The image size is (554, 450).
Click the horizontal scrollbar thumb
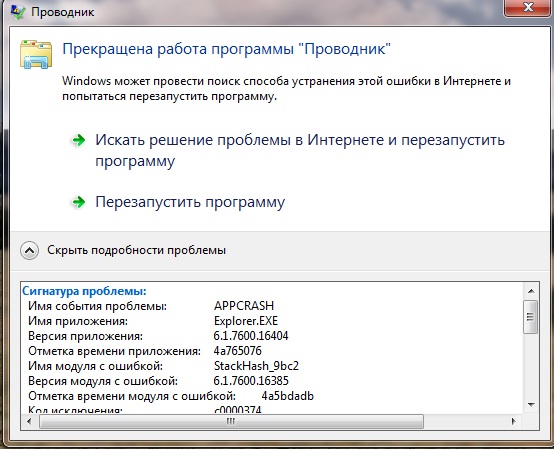pos(231,421)
